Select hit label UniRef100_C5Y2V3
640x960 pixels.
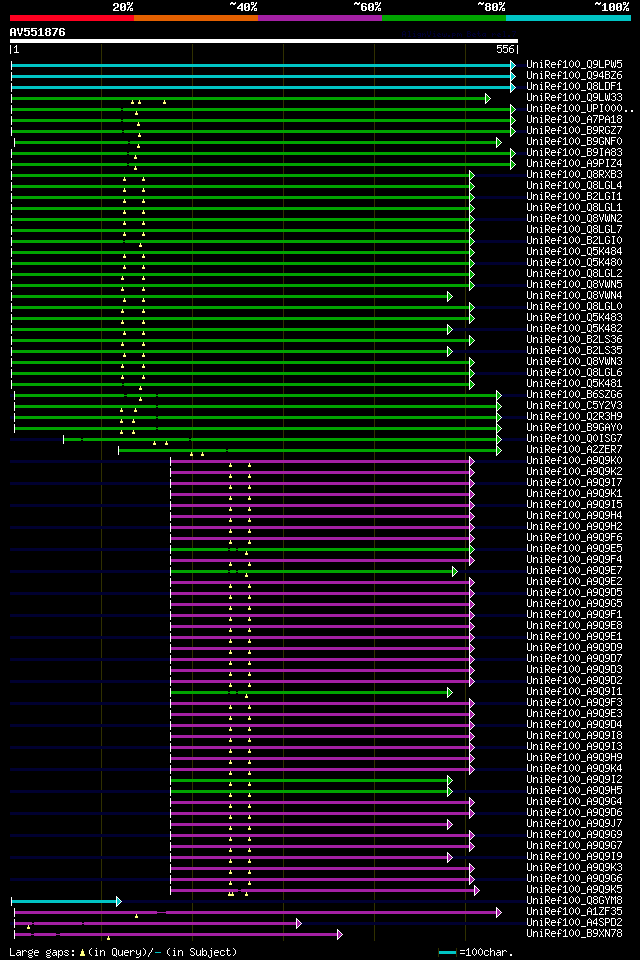[574, 406]
